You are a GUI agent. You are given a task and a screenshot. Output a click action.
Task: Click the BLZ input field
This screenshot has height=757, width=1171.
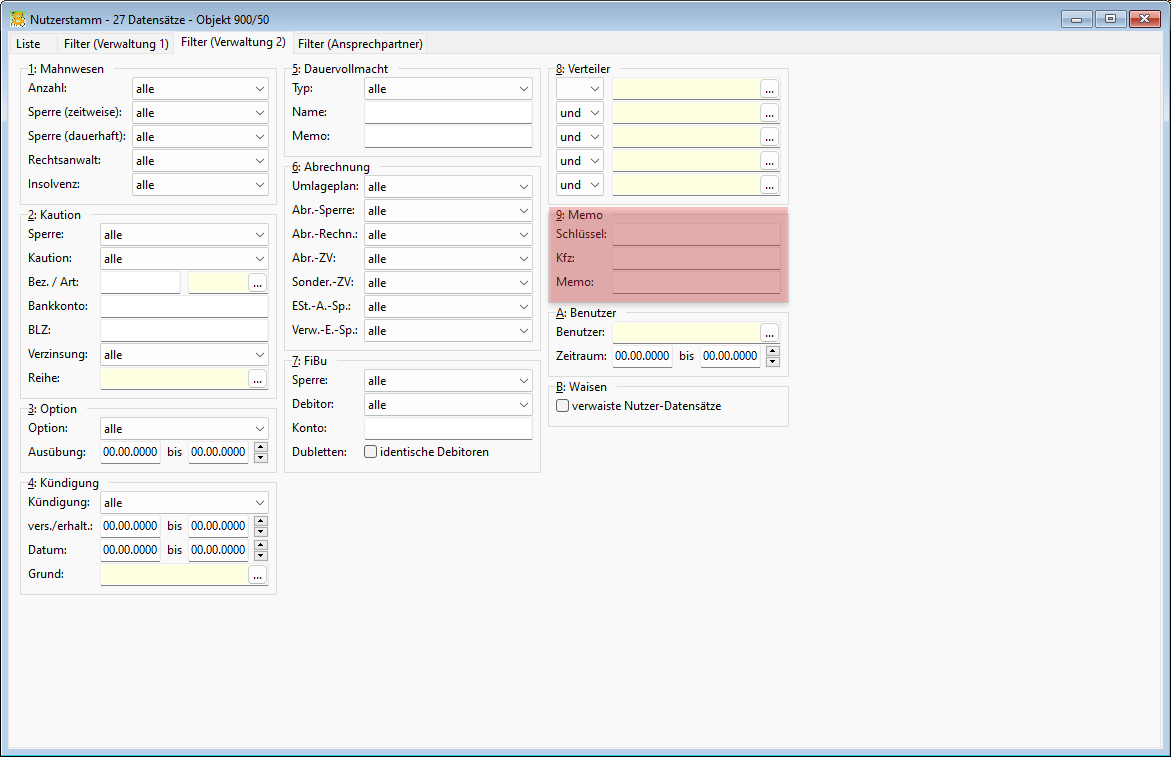pos(184,330)
